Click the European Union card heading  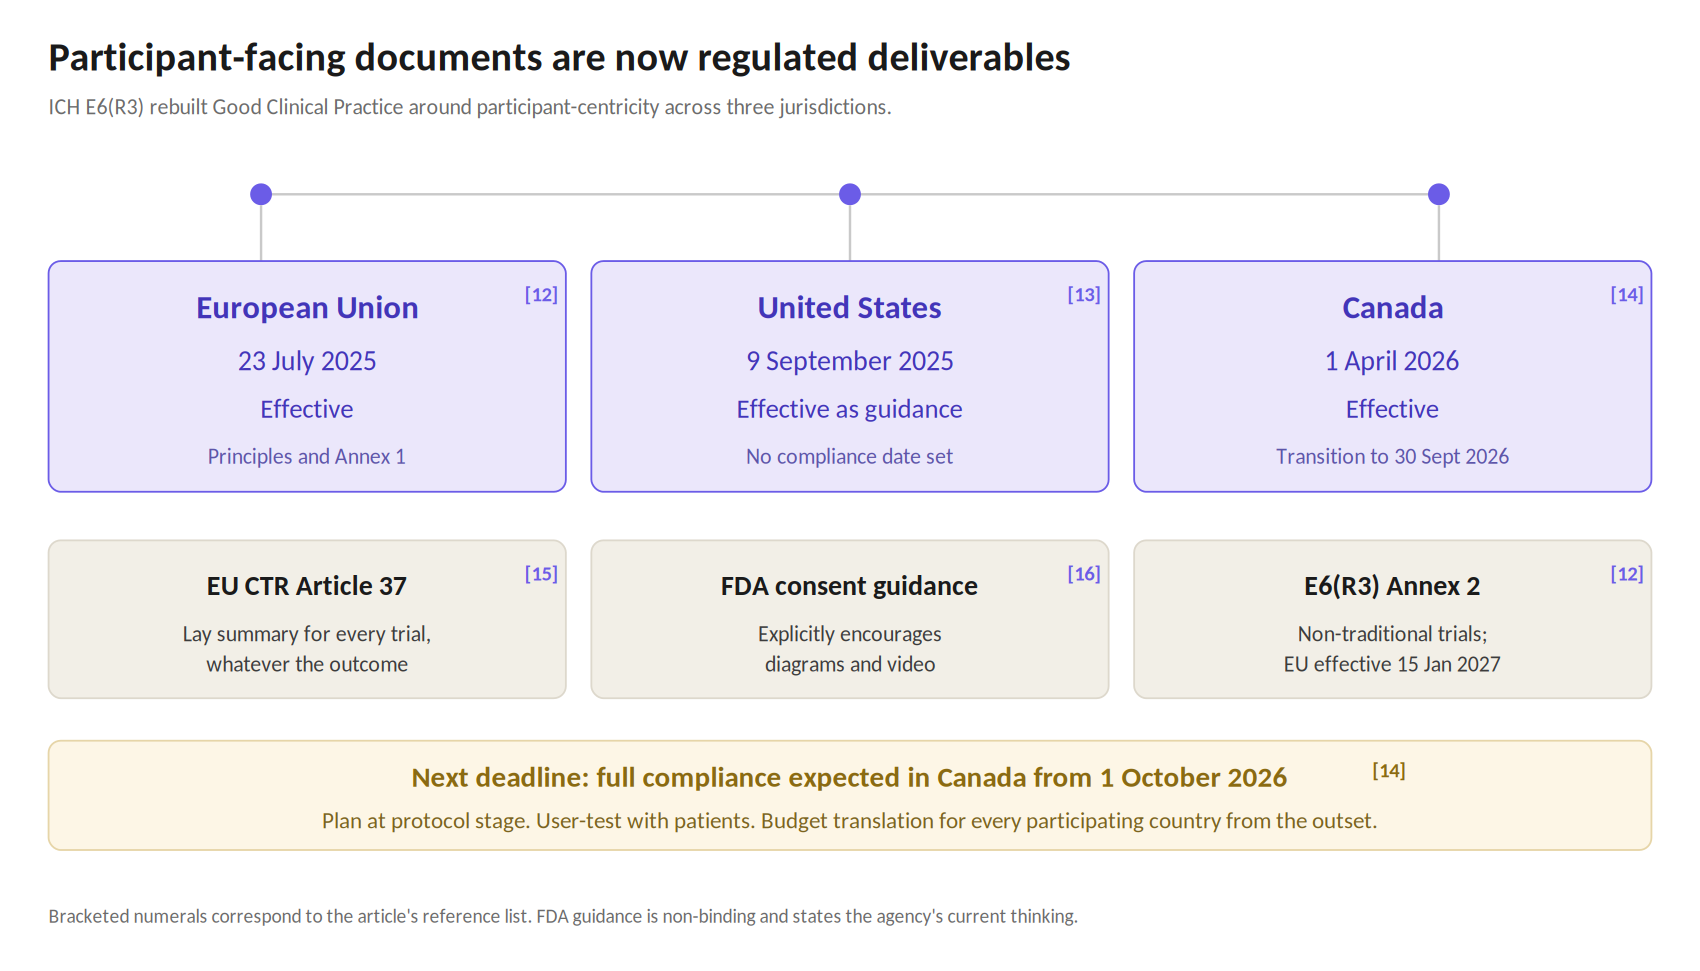[307, 308]
